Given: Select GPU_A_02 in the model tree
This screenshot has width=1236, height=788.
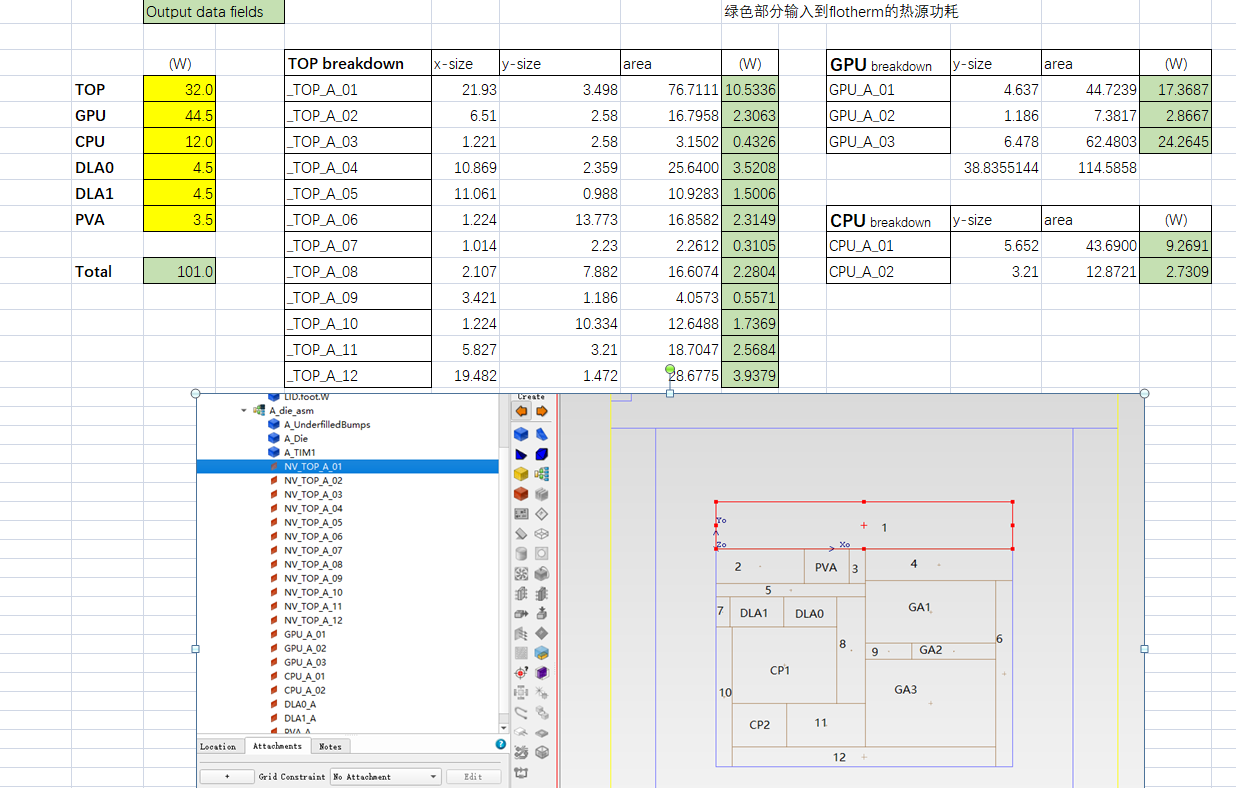Looking at the screenshot, I should coord(305,648).
